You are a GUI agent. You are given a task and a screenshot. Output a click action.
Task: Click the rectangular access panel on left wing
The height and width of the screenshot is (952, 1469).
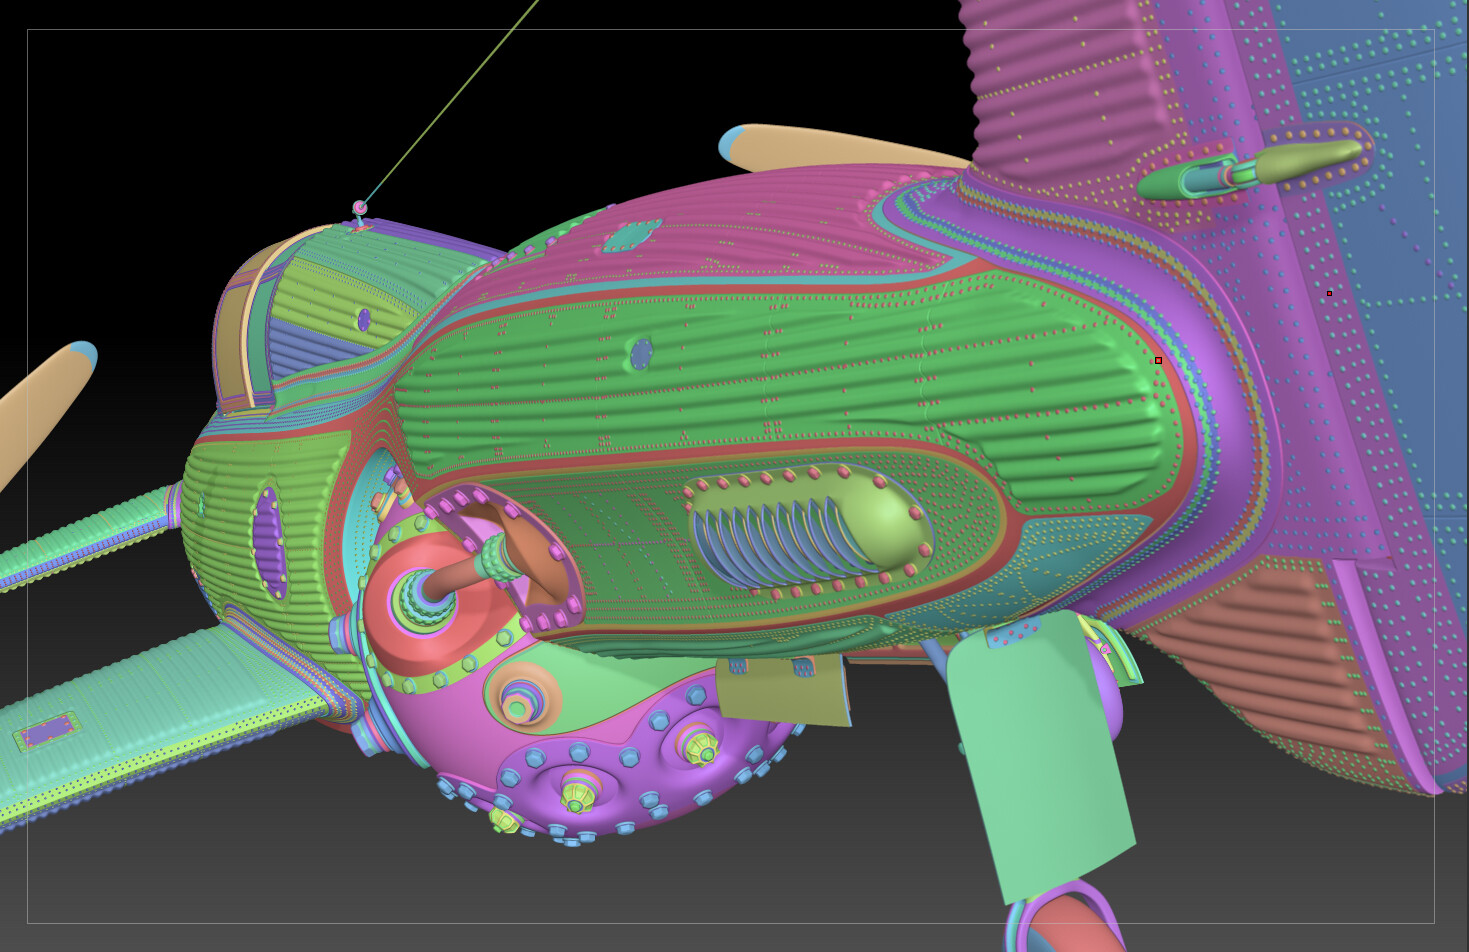pos(45,733)
